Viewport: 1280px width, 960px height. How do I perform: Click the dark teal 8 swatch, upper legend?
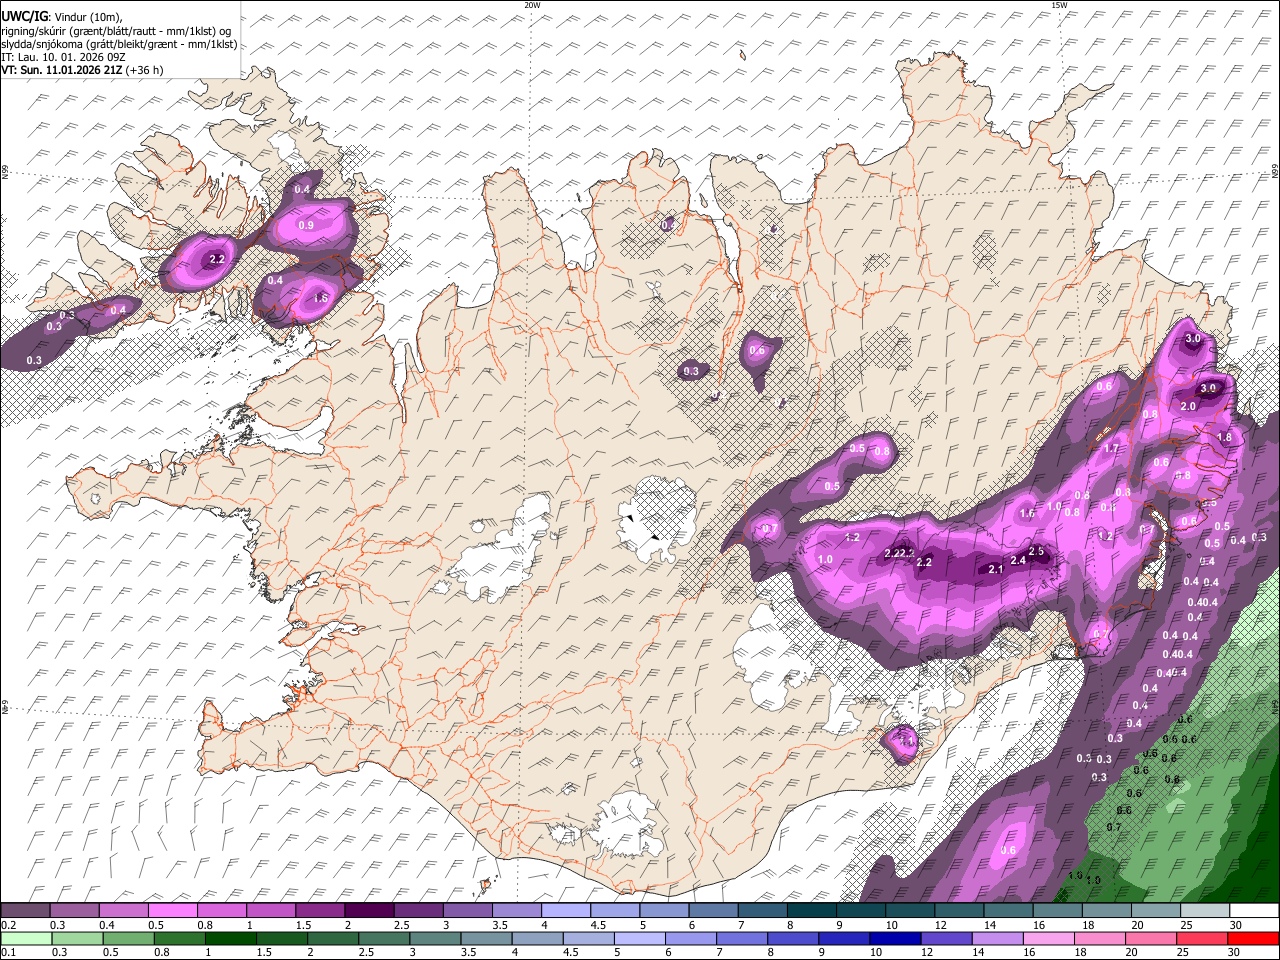click(x=810, y=910)
